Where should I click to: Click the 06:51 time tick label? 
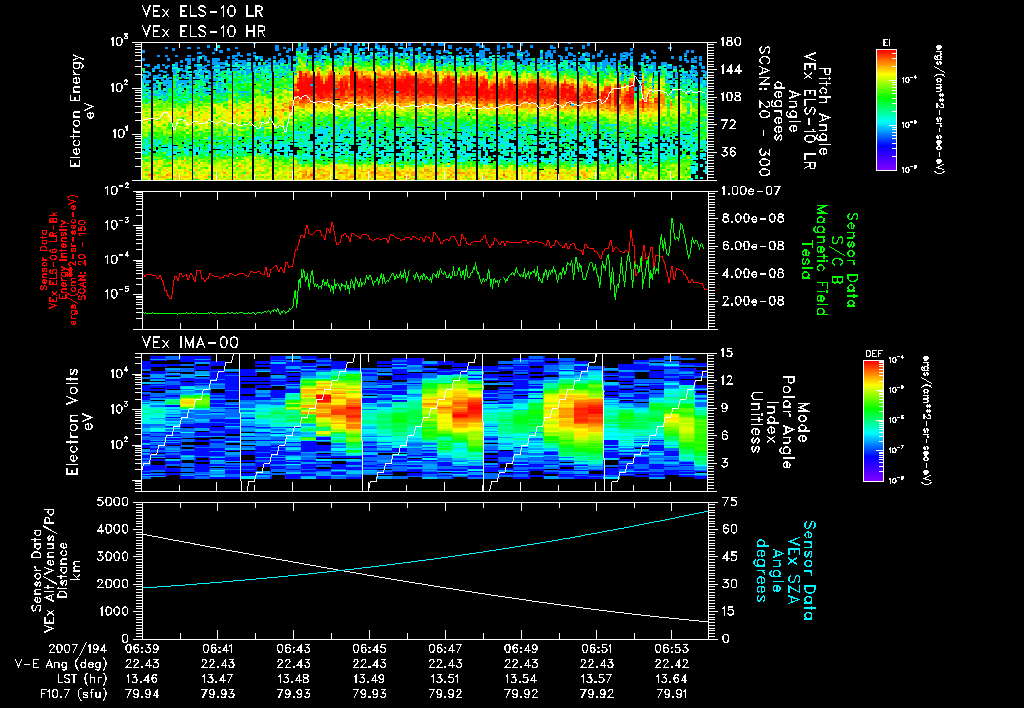pyautogui.click(x=596, y=649)
